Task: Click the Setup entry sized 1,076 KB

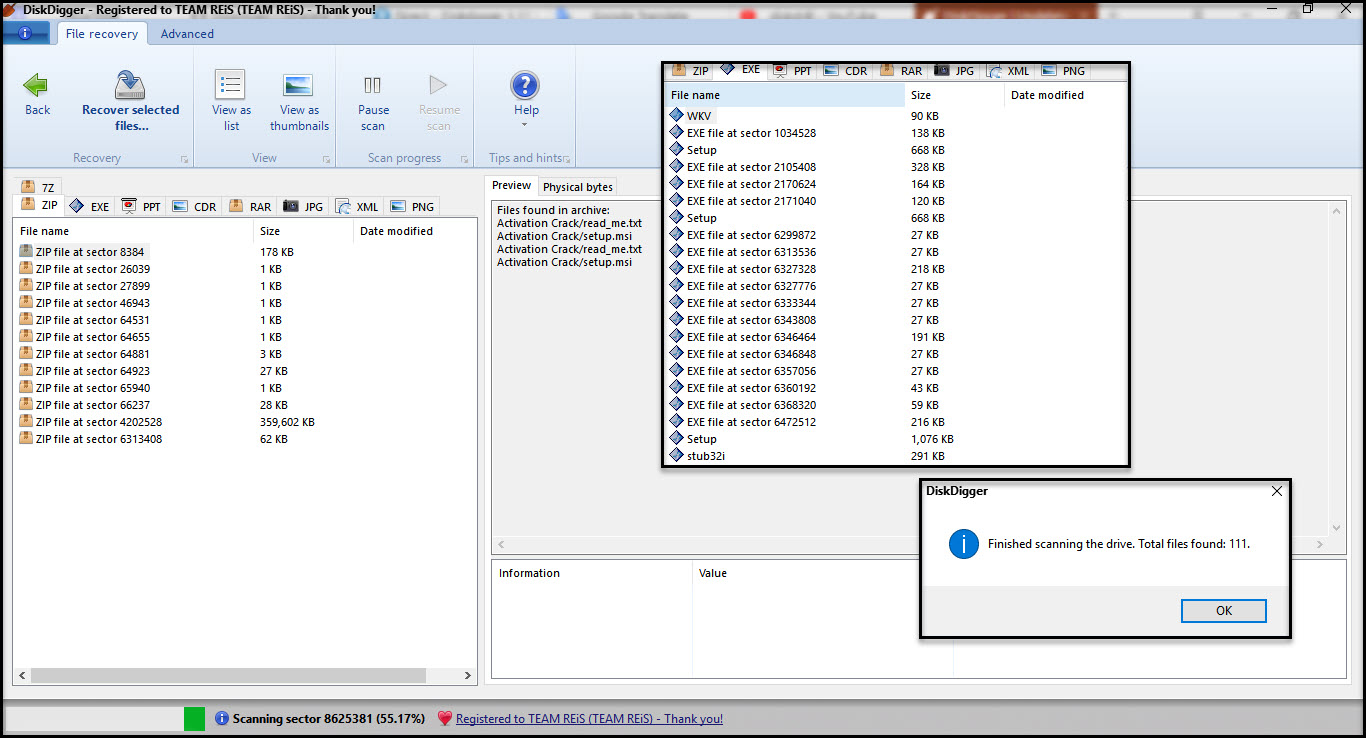Action: (x=701, y=439)
